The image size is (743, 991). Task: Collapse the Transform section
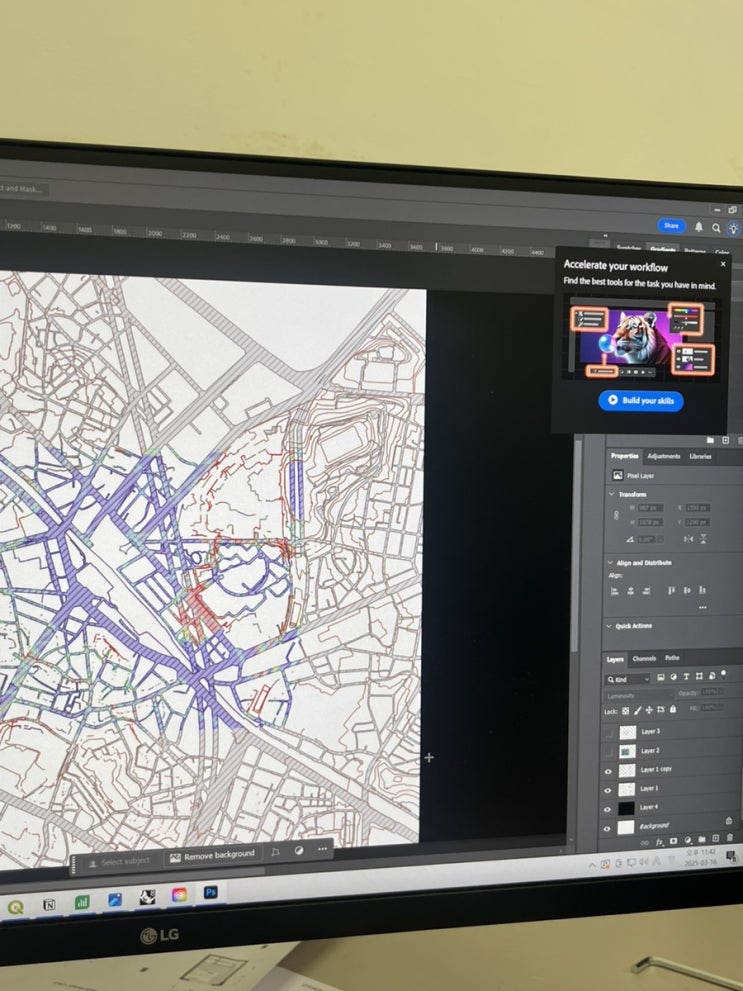tap(611, 494)
